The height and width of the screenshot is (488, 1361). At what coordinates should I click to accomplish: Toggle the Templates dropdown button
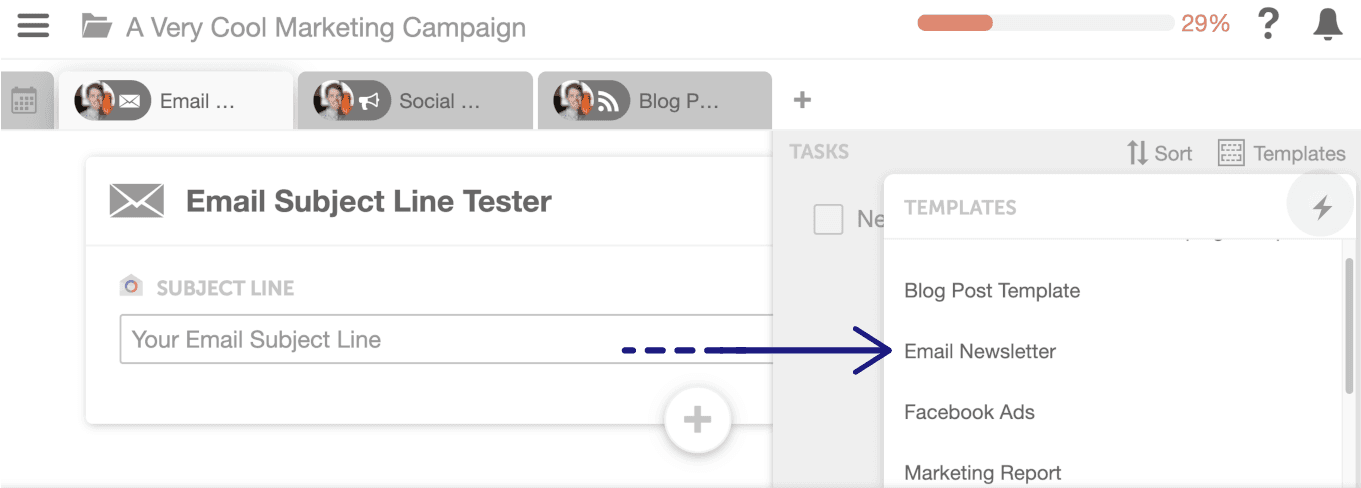(x=1282, y=153)
